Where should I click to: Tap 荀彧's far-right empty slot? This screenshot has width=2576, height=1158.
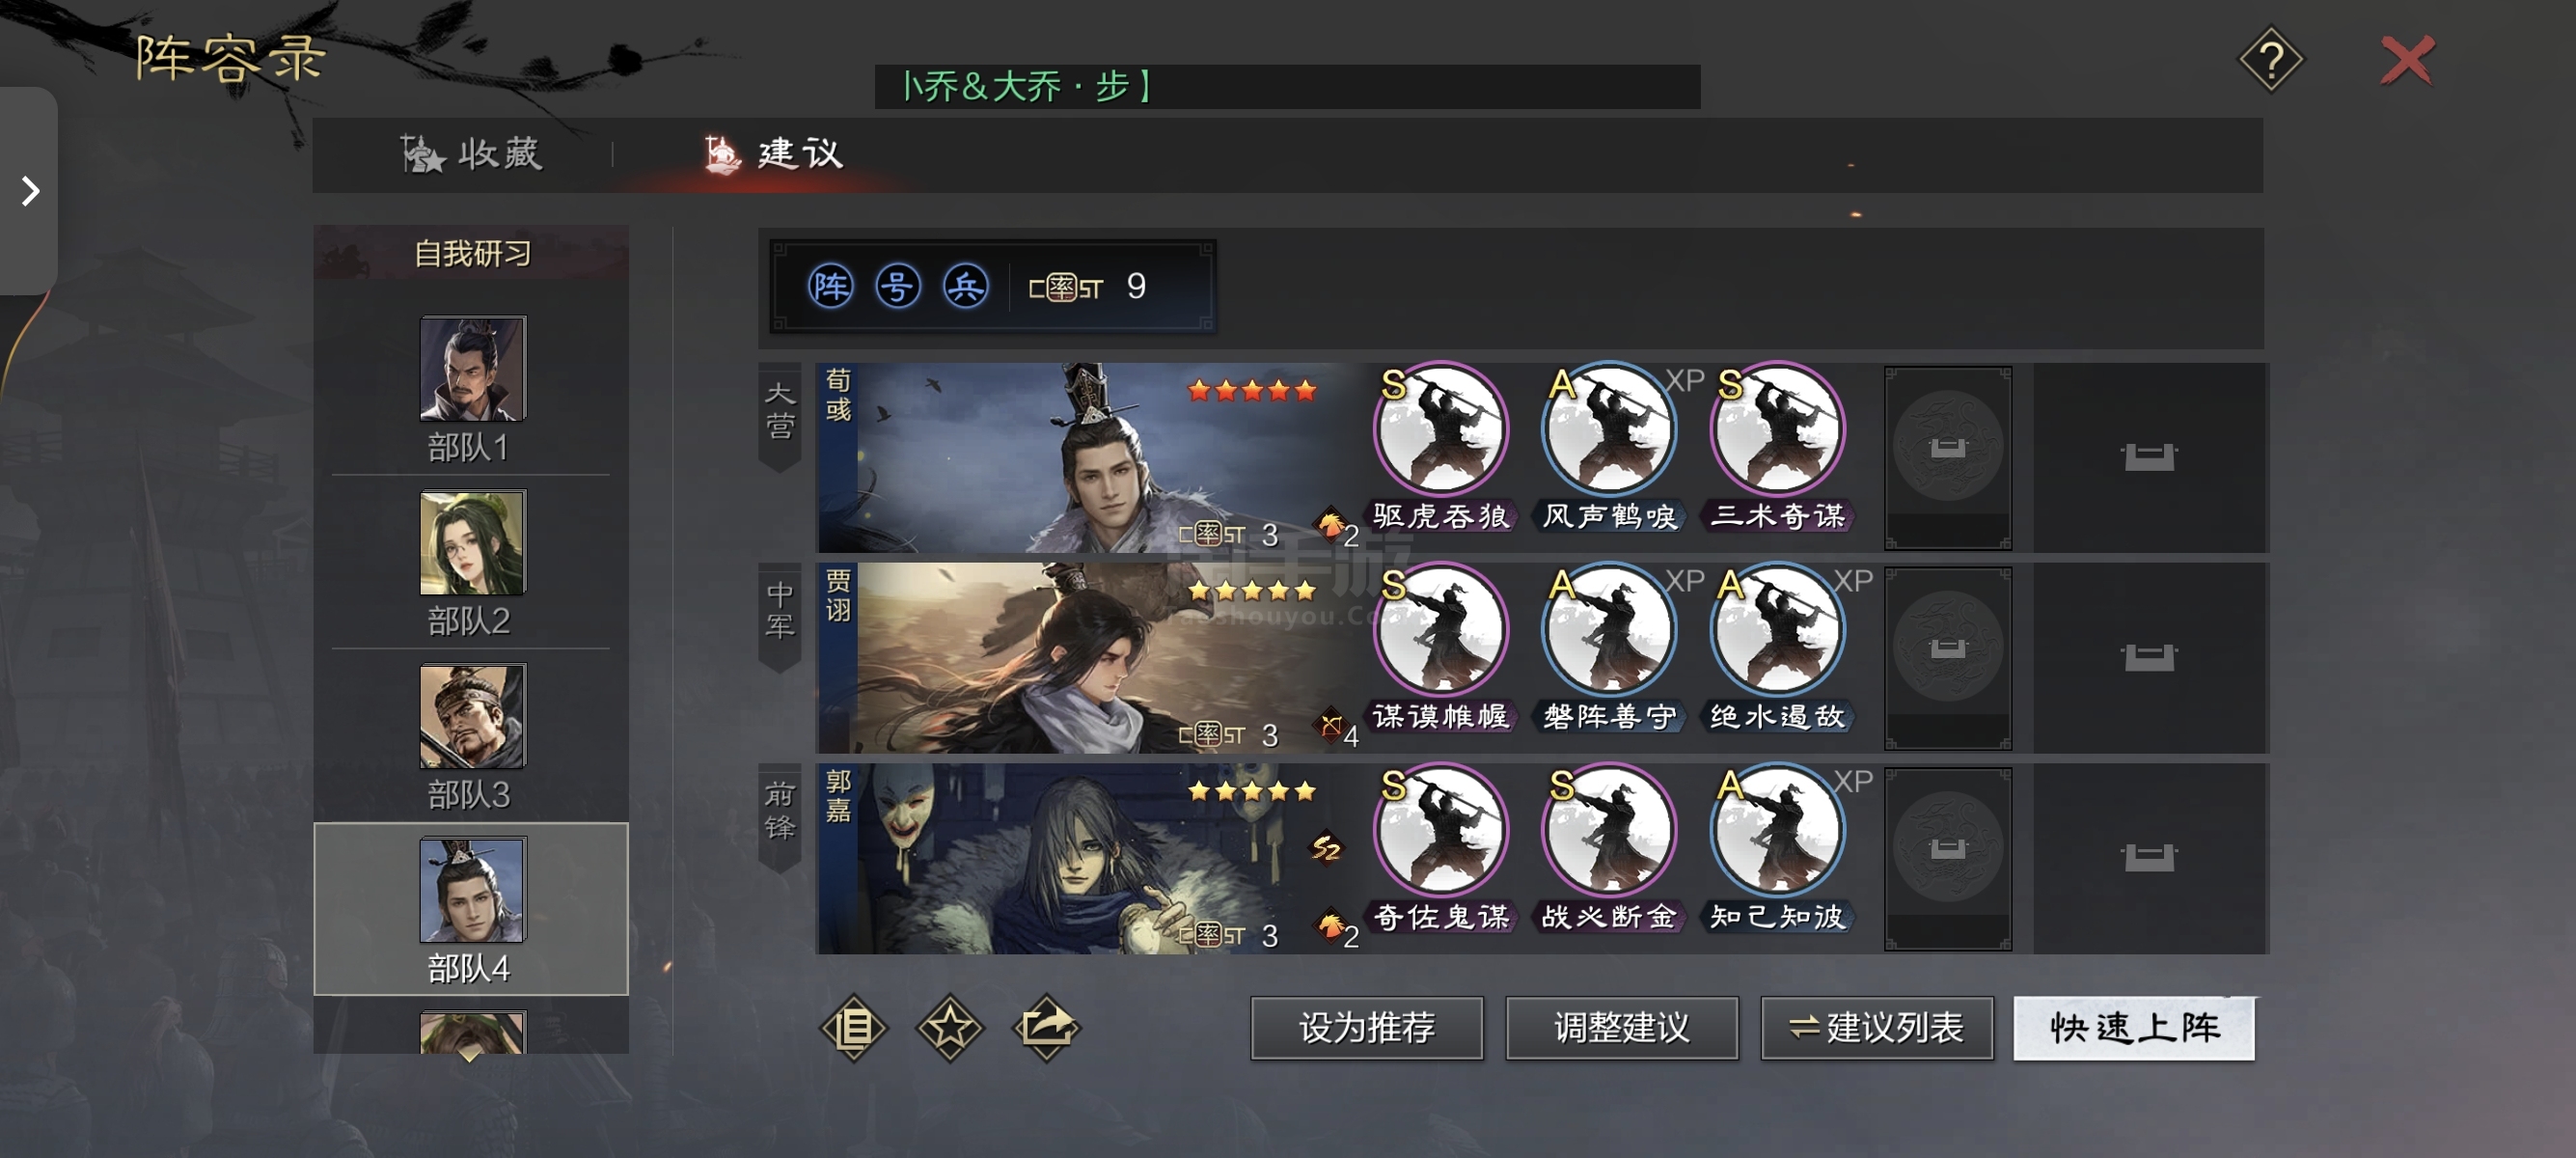coord(2149,457)
